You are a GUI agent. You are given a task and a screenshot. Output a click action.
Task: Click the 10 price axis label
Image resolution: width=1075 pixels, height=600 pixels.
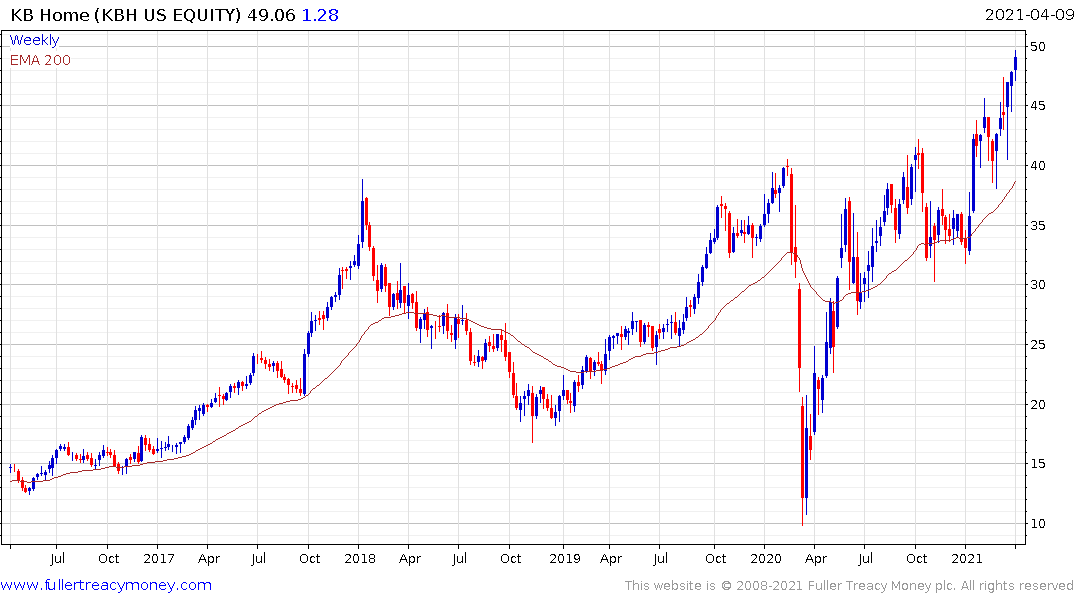point(1037,523)
